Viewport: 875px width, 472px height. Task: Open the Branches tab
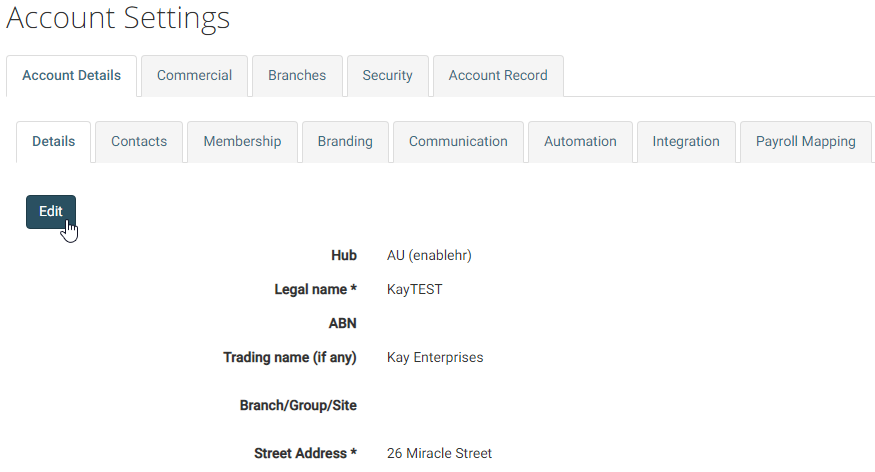[297, 75]
